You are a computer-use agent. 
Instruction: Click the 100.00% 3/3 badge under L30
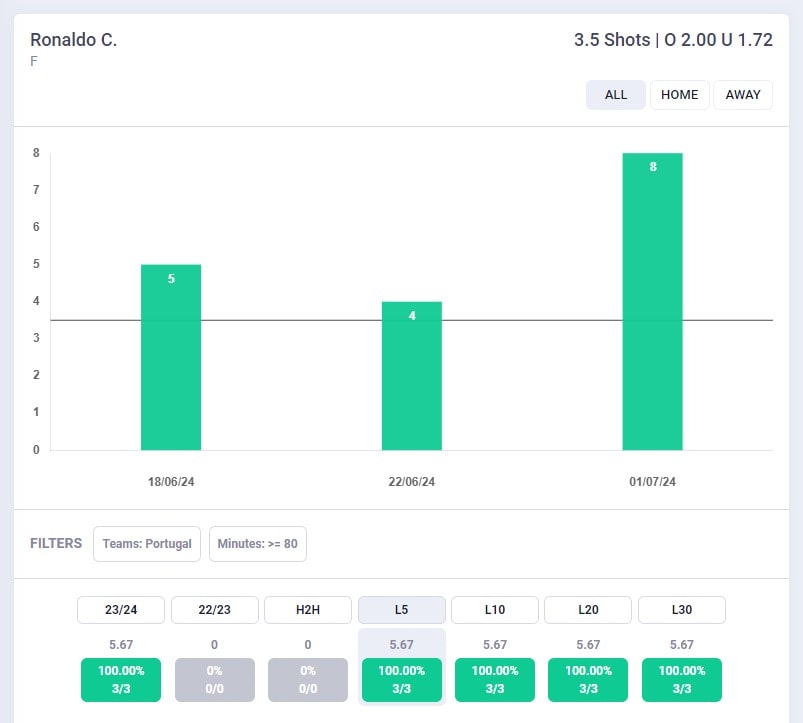tap(682, 680)
